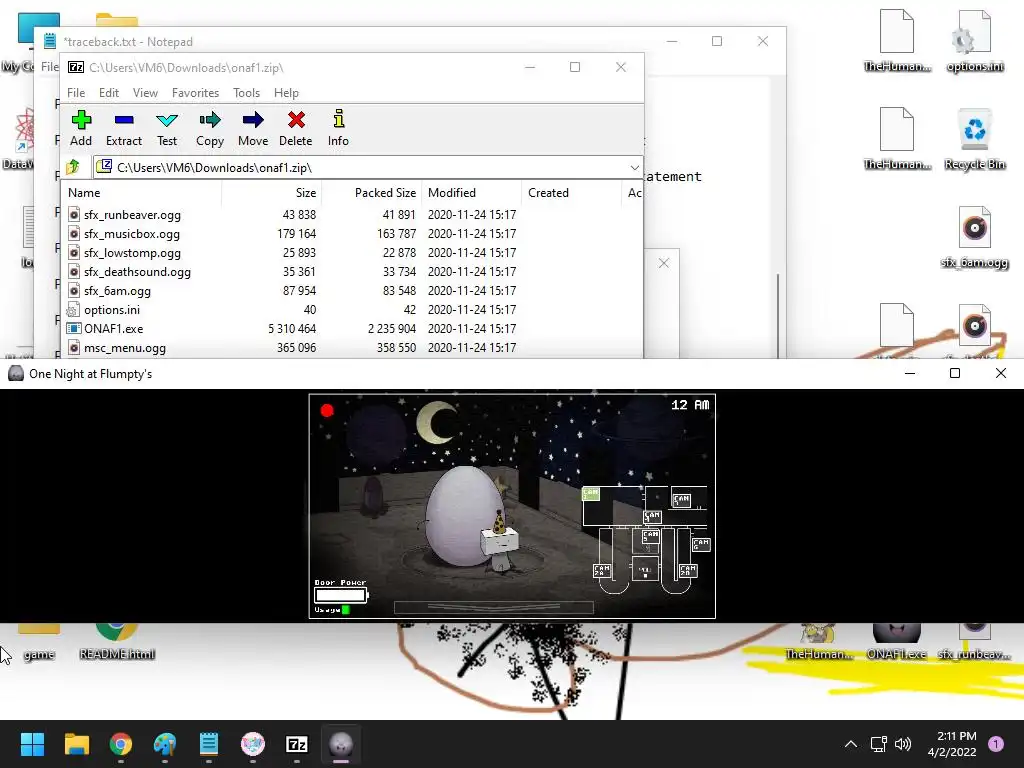Click the camera monitor flip bar in game
This screenshot has height=768, width=1024.
click(494, 607)
